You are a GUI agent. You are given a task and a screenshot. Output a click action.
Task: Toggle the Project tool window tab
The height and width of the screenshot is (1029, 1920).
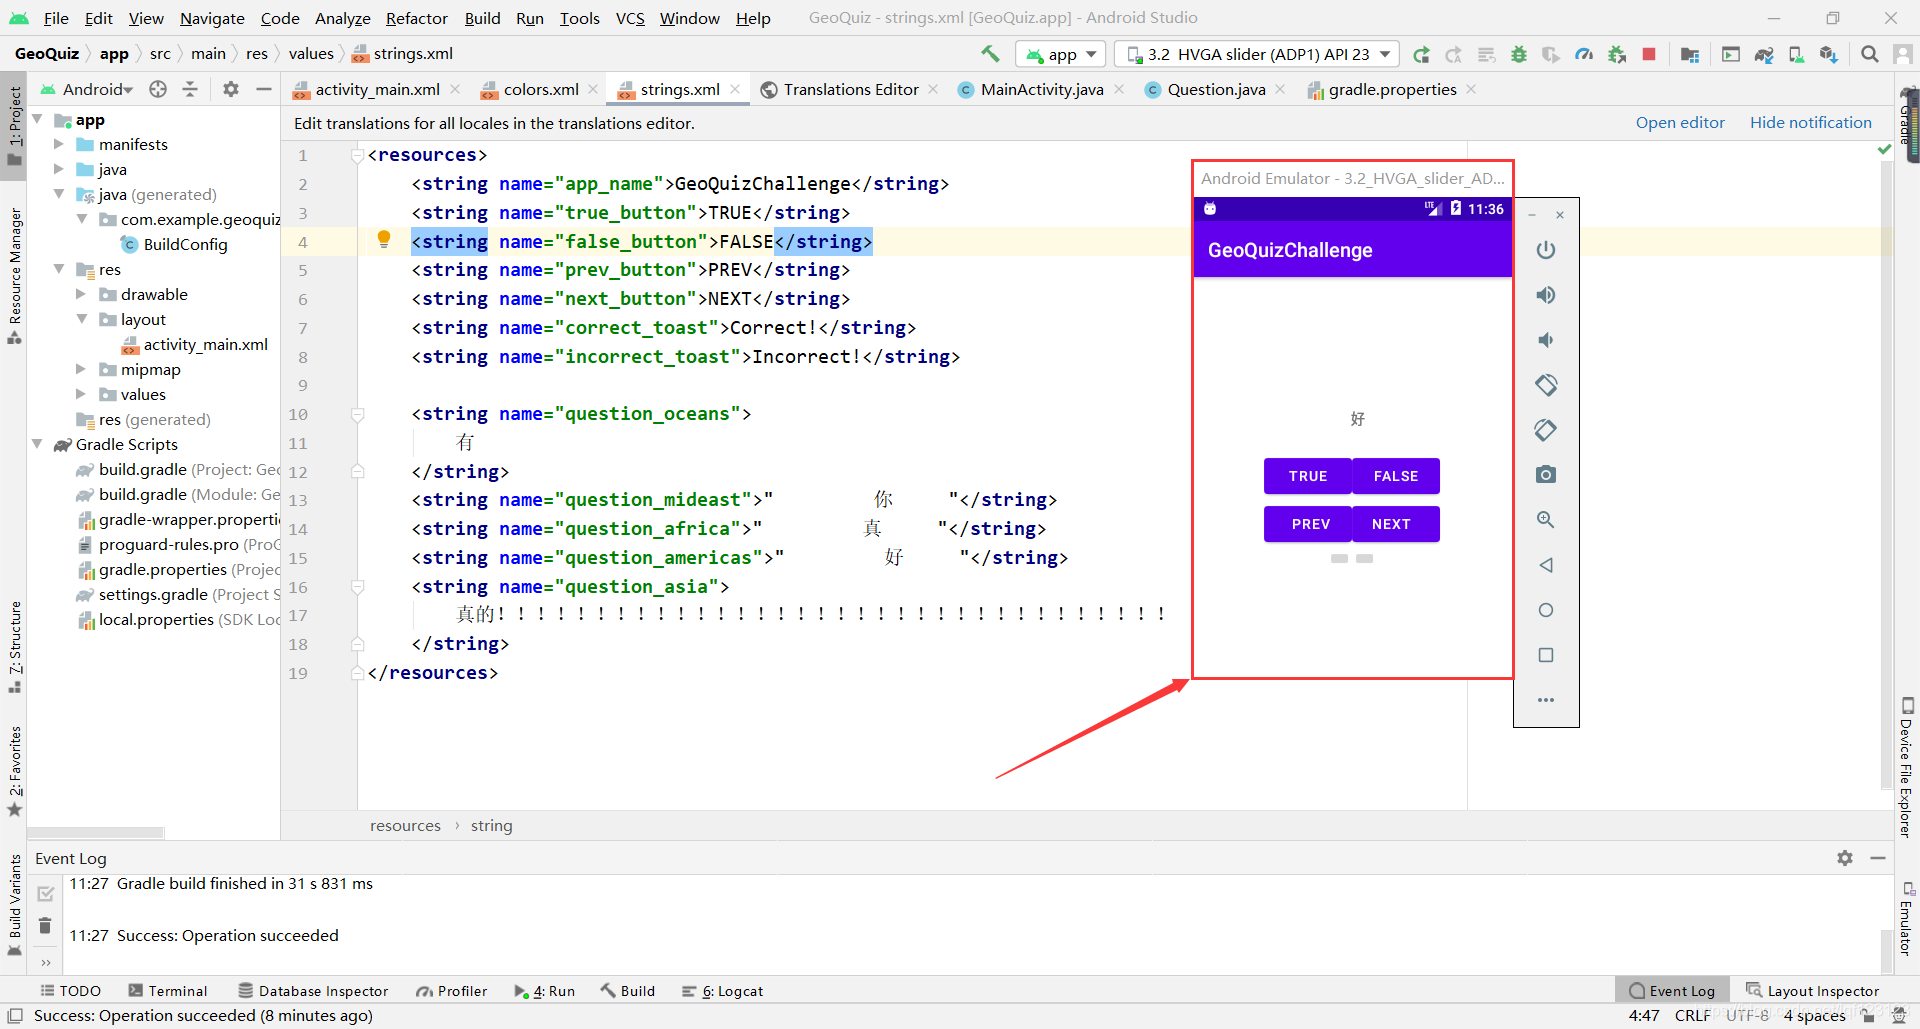[x=14, y=127]
